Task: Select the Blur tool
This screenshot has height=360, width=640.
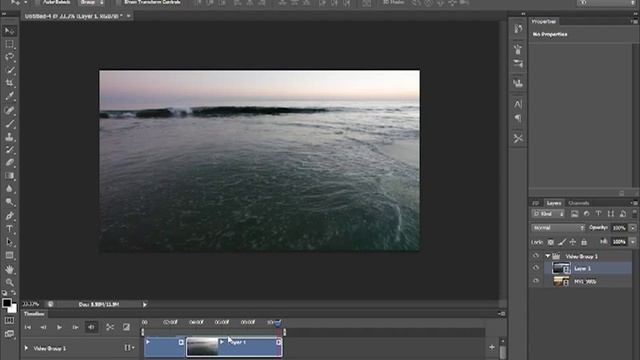Action: pyautogui.click(x=9, y=189)
